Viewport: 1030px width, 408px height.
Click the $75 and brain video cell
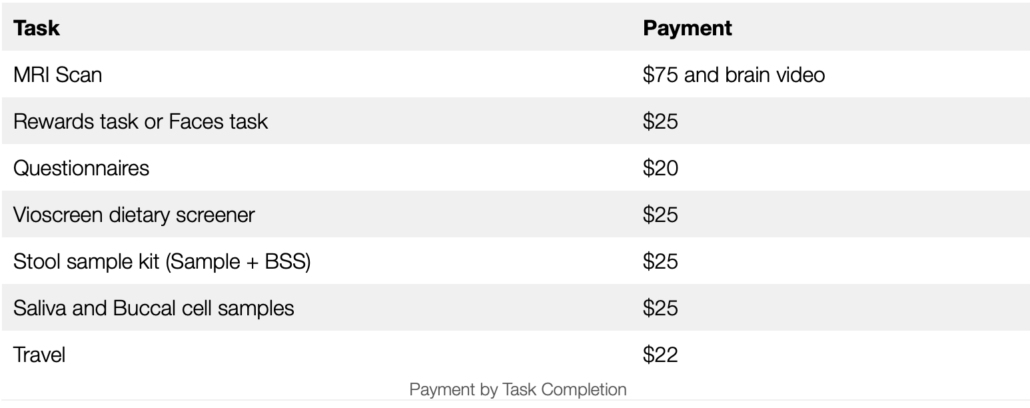pyautogui.click(x=734, y=75)
